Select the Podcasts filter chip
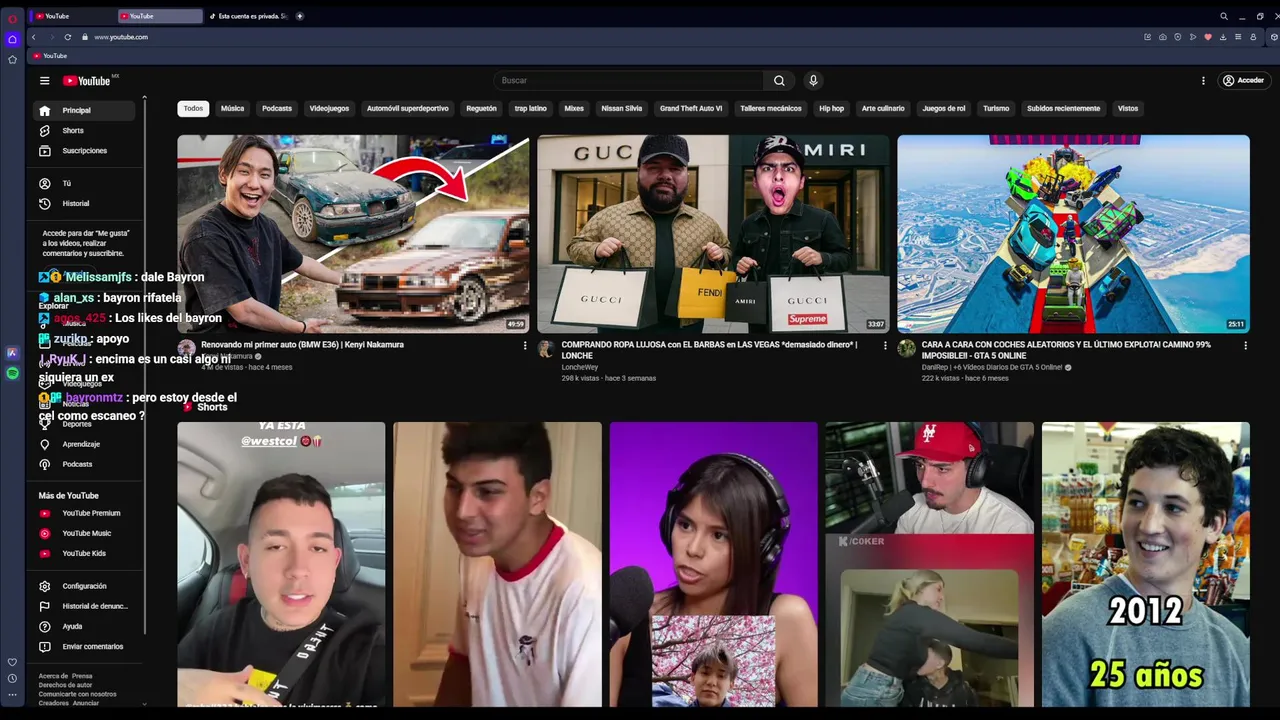The width and height of the screenshot is (1280, 720). point(277,109)
